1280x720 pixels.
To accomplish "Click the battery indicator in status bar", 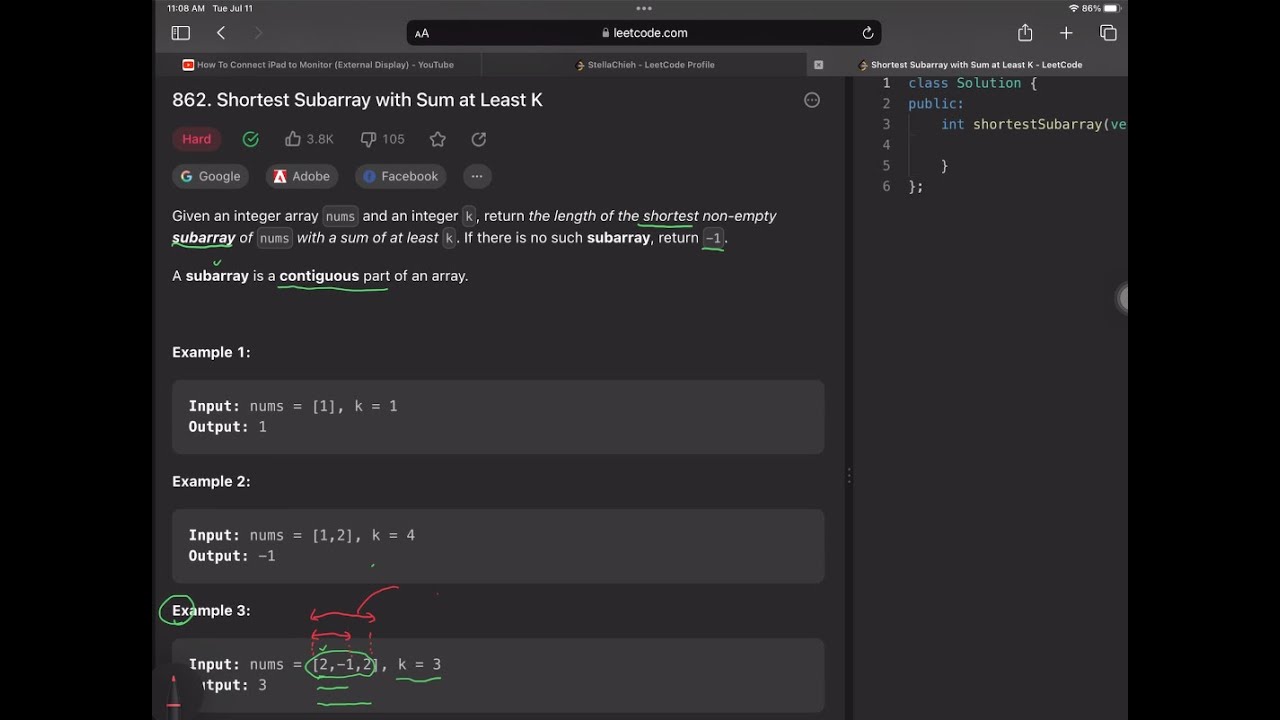I will point(1110,8).
